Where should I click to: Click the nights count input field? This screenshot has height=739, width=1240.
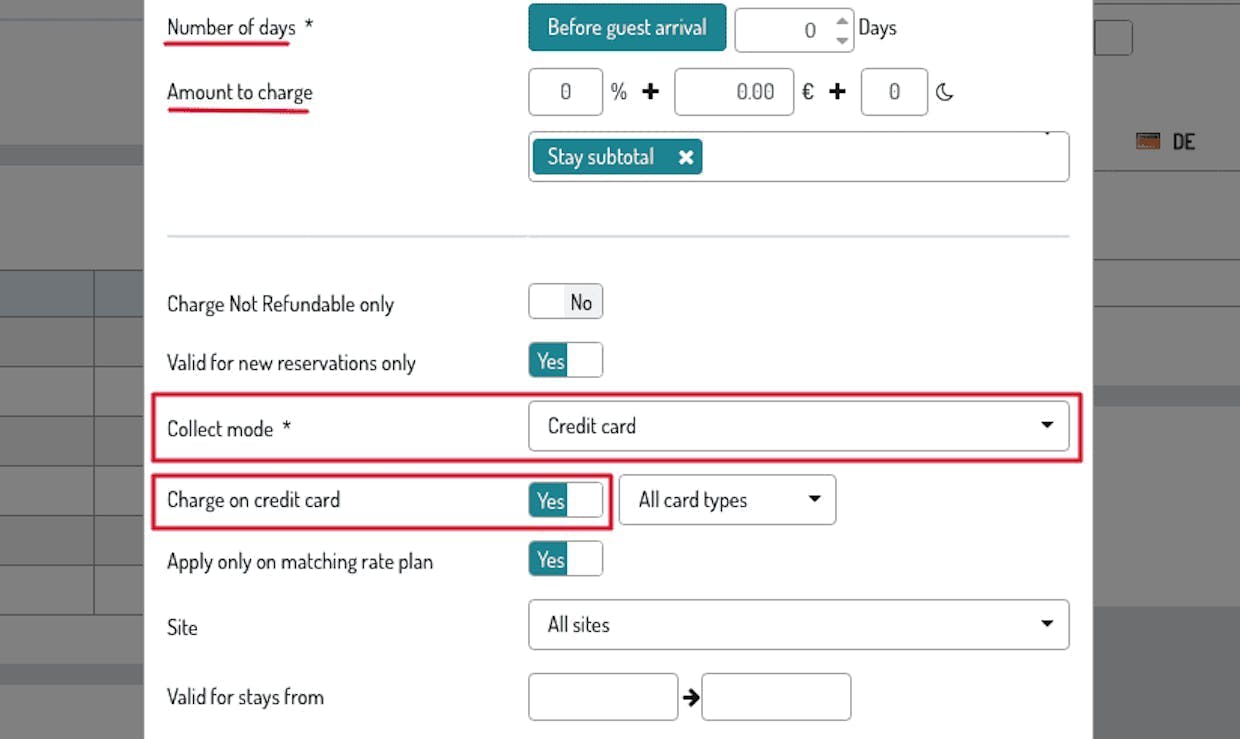[x=893, y=92]
